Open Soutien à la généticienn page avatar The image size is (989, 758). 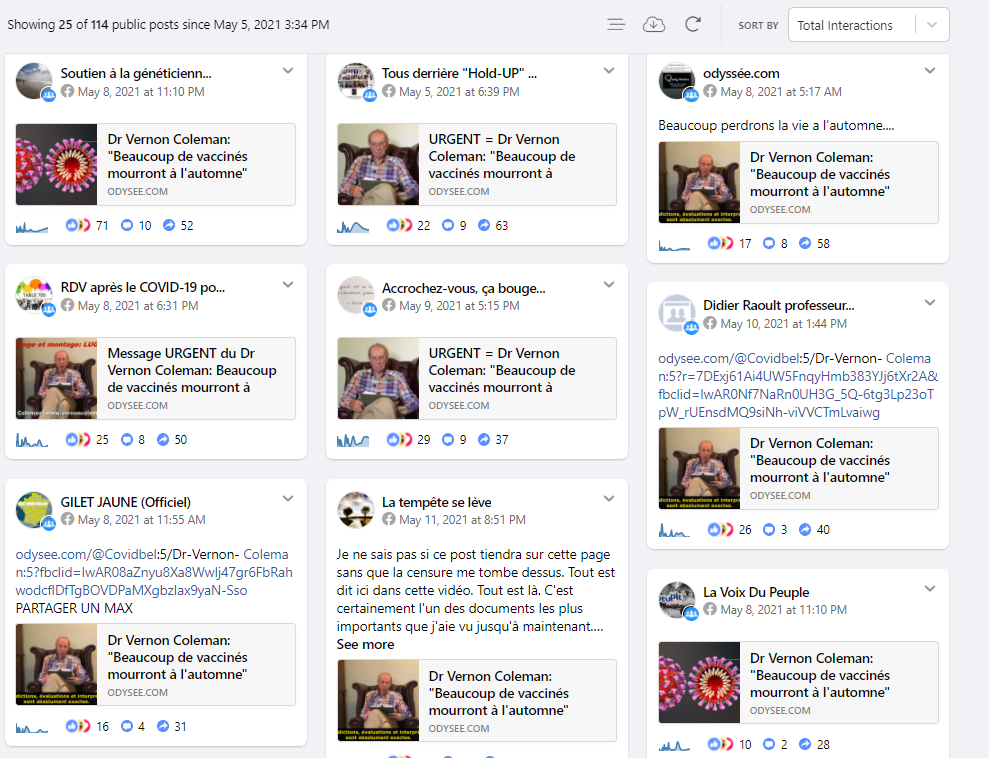pyautogui.click(x=34, y=81)
